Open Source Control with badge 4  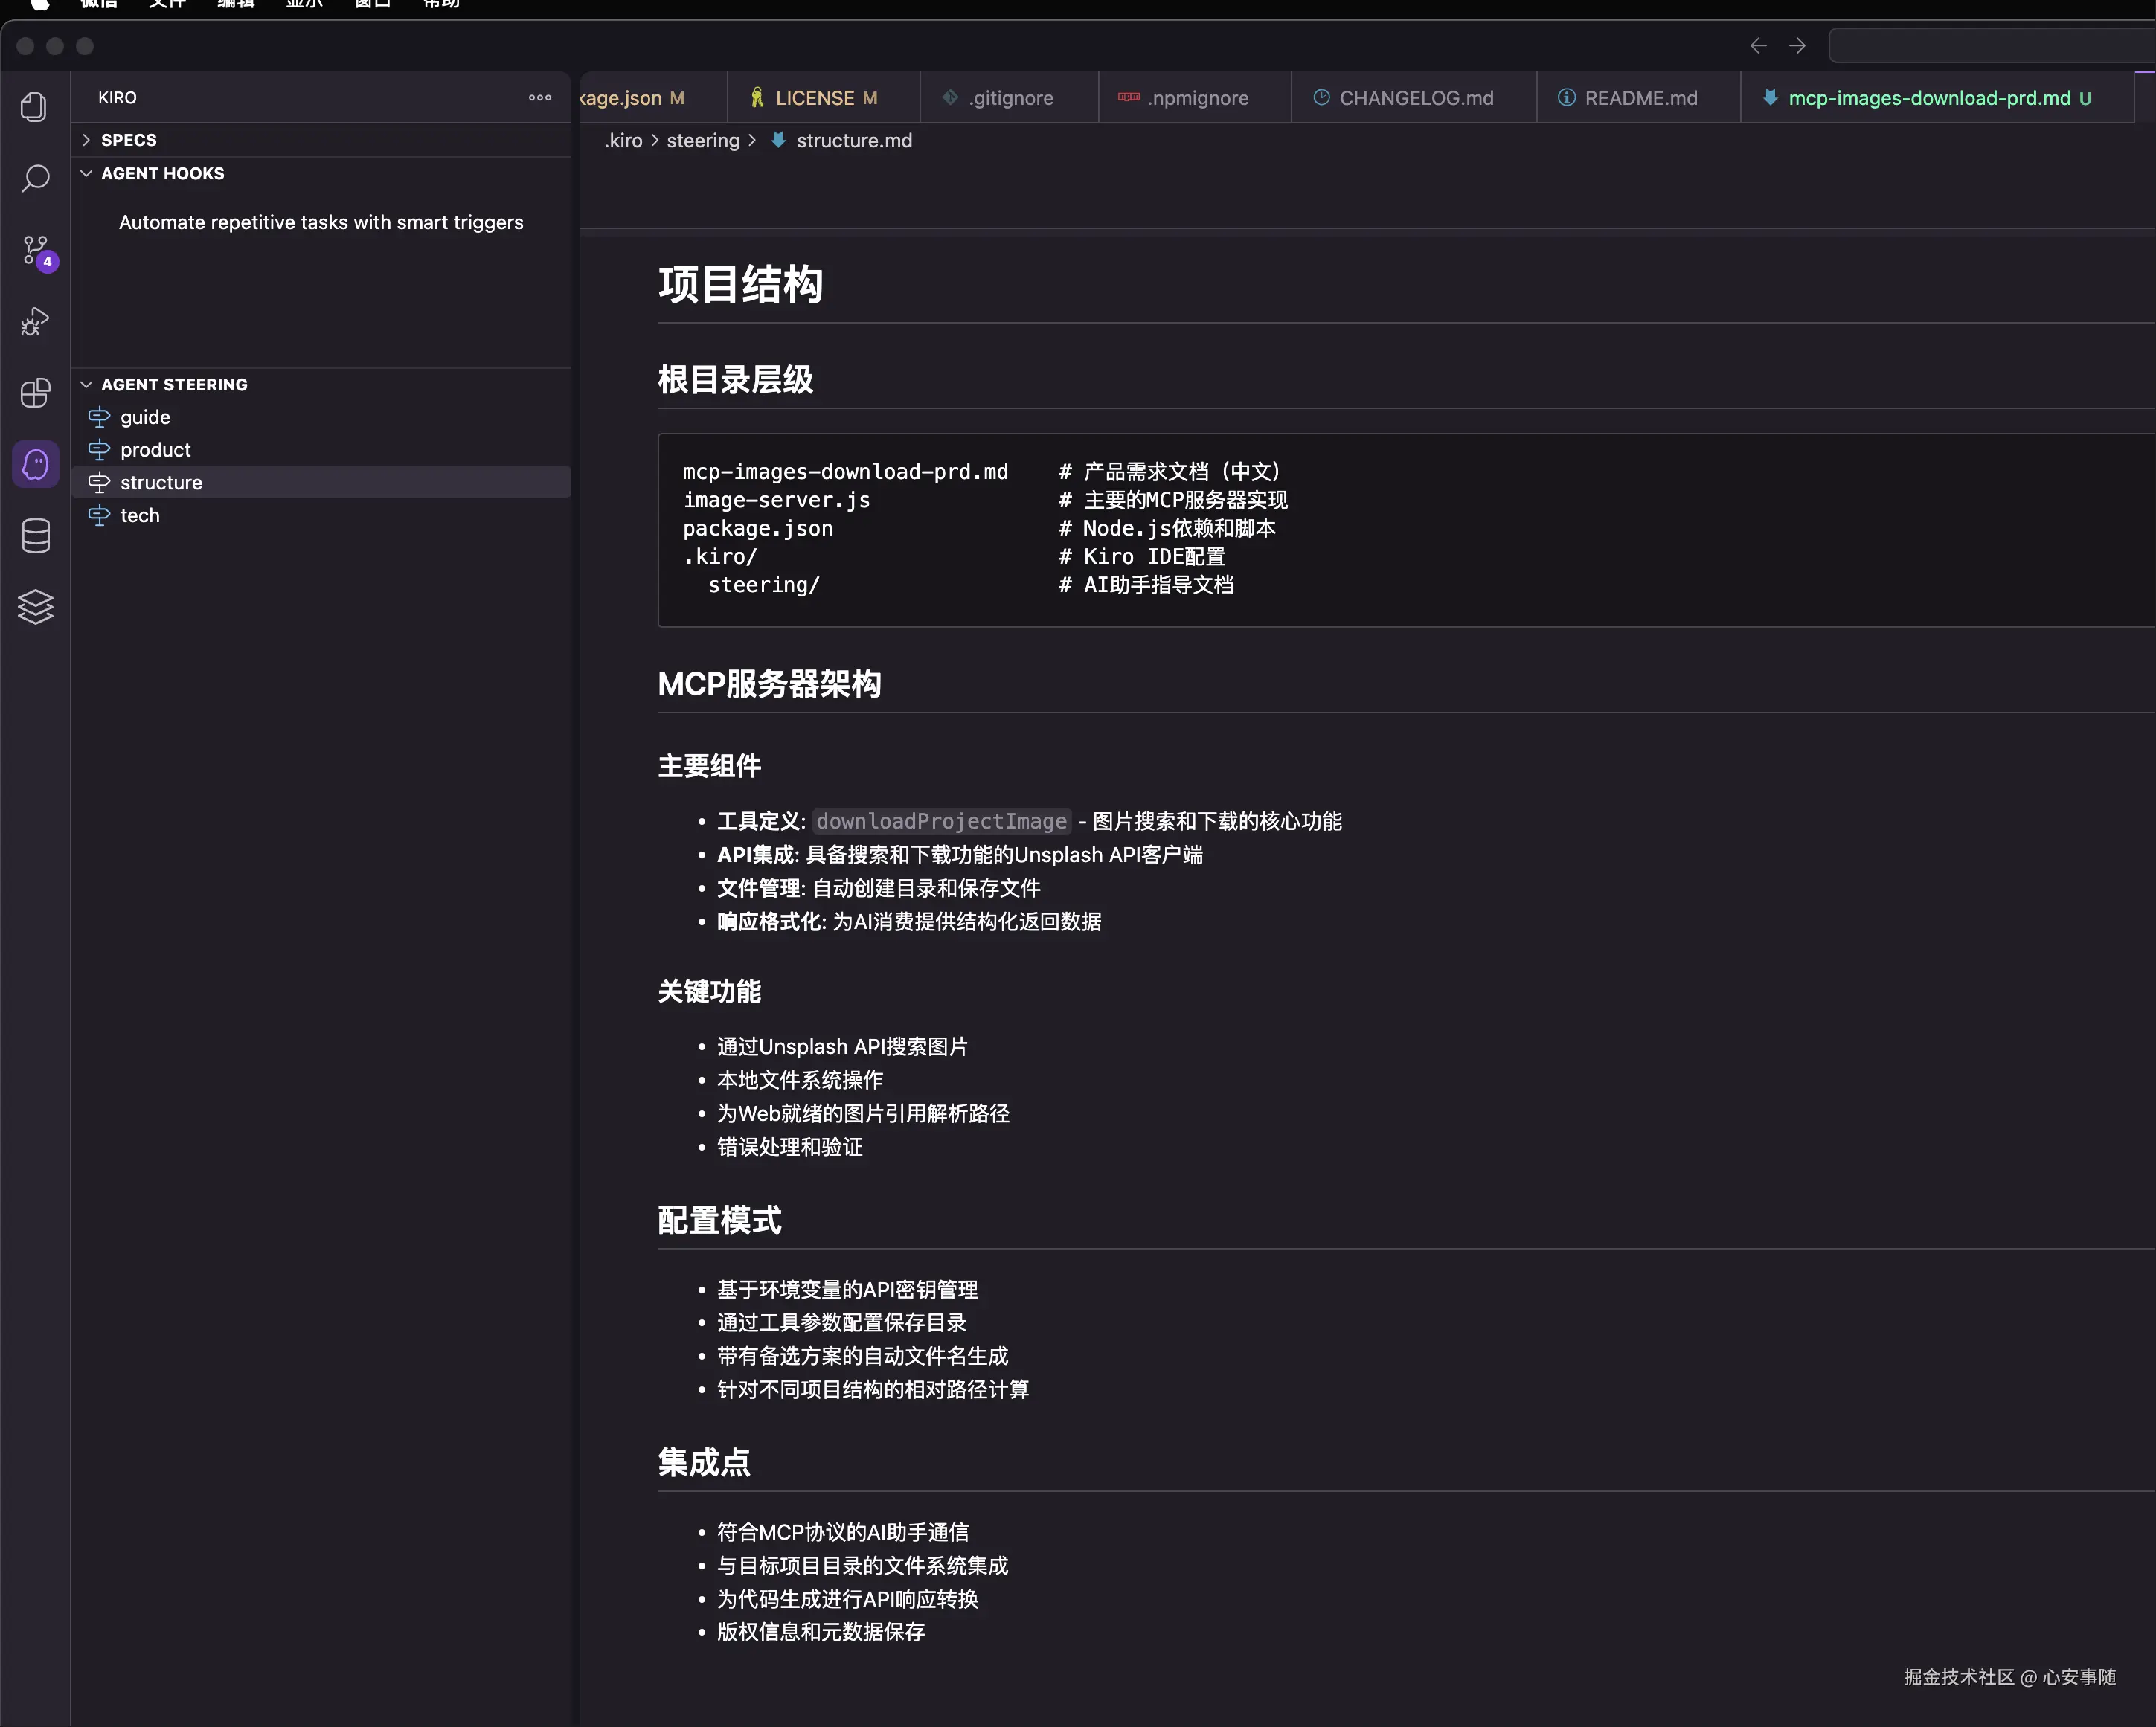click(35, 250)
